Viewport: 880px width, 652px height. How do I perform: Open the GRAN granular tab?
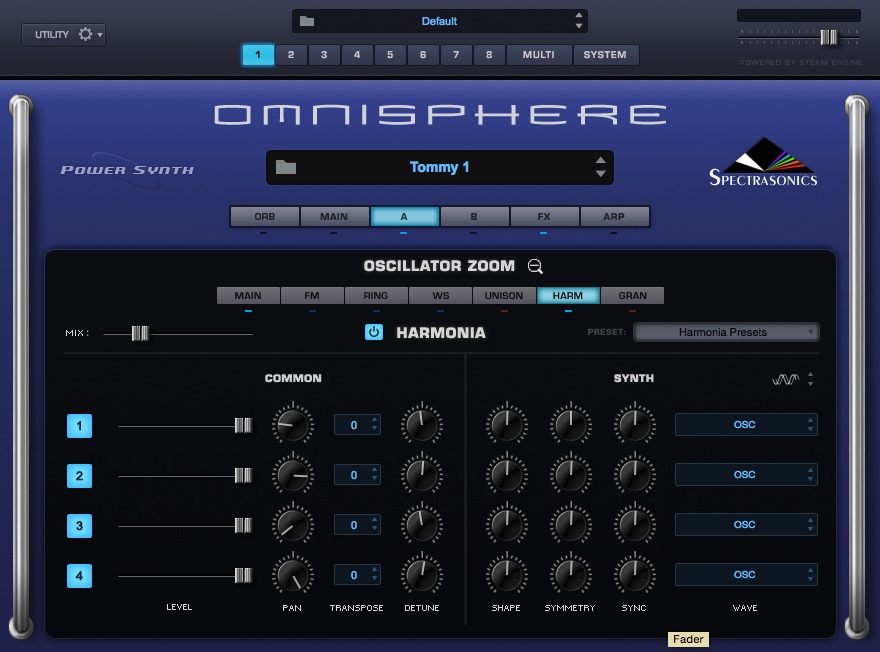point(632,296)
